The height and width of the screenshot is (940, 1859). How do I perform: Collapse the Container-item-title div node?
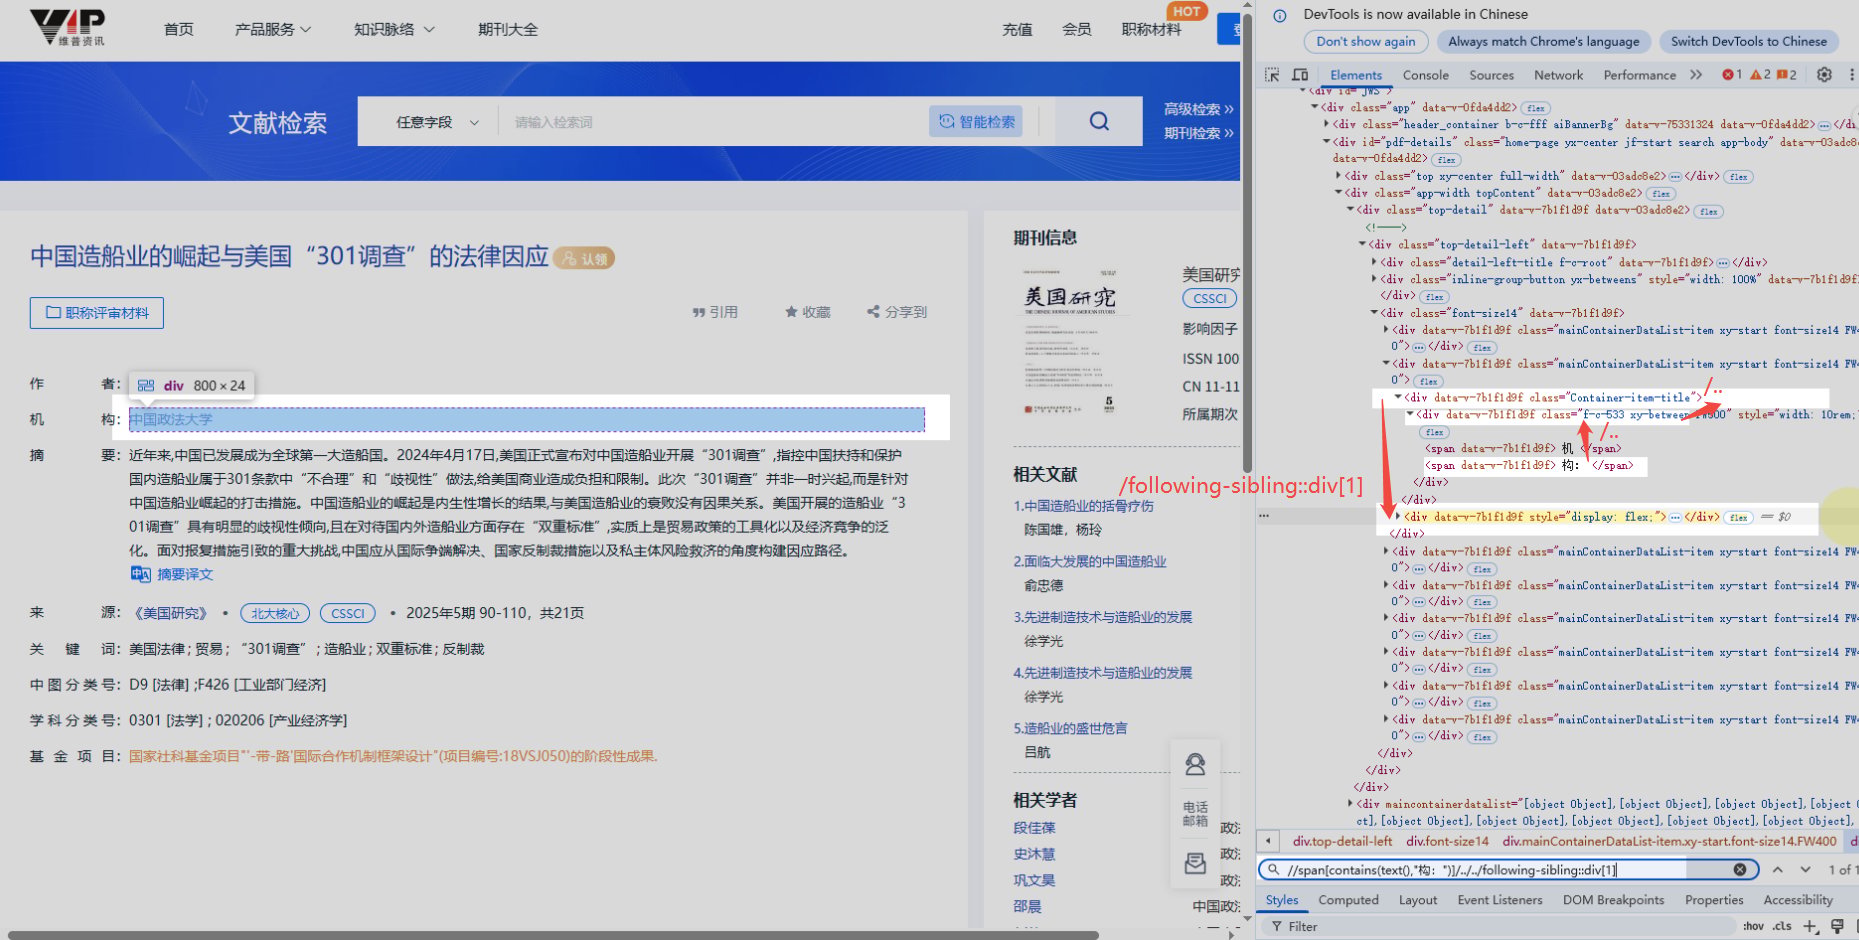point(1398,397)
